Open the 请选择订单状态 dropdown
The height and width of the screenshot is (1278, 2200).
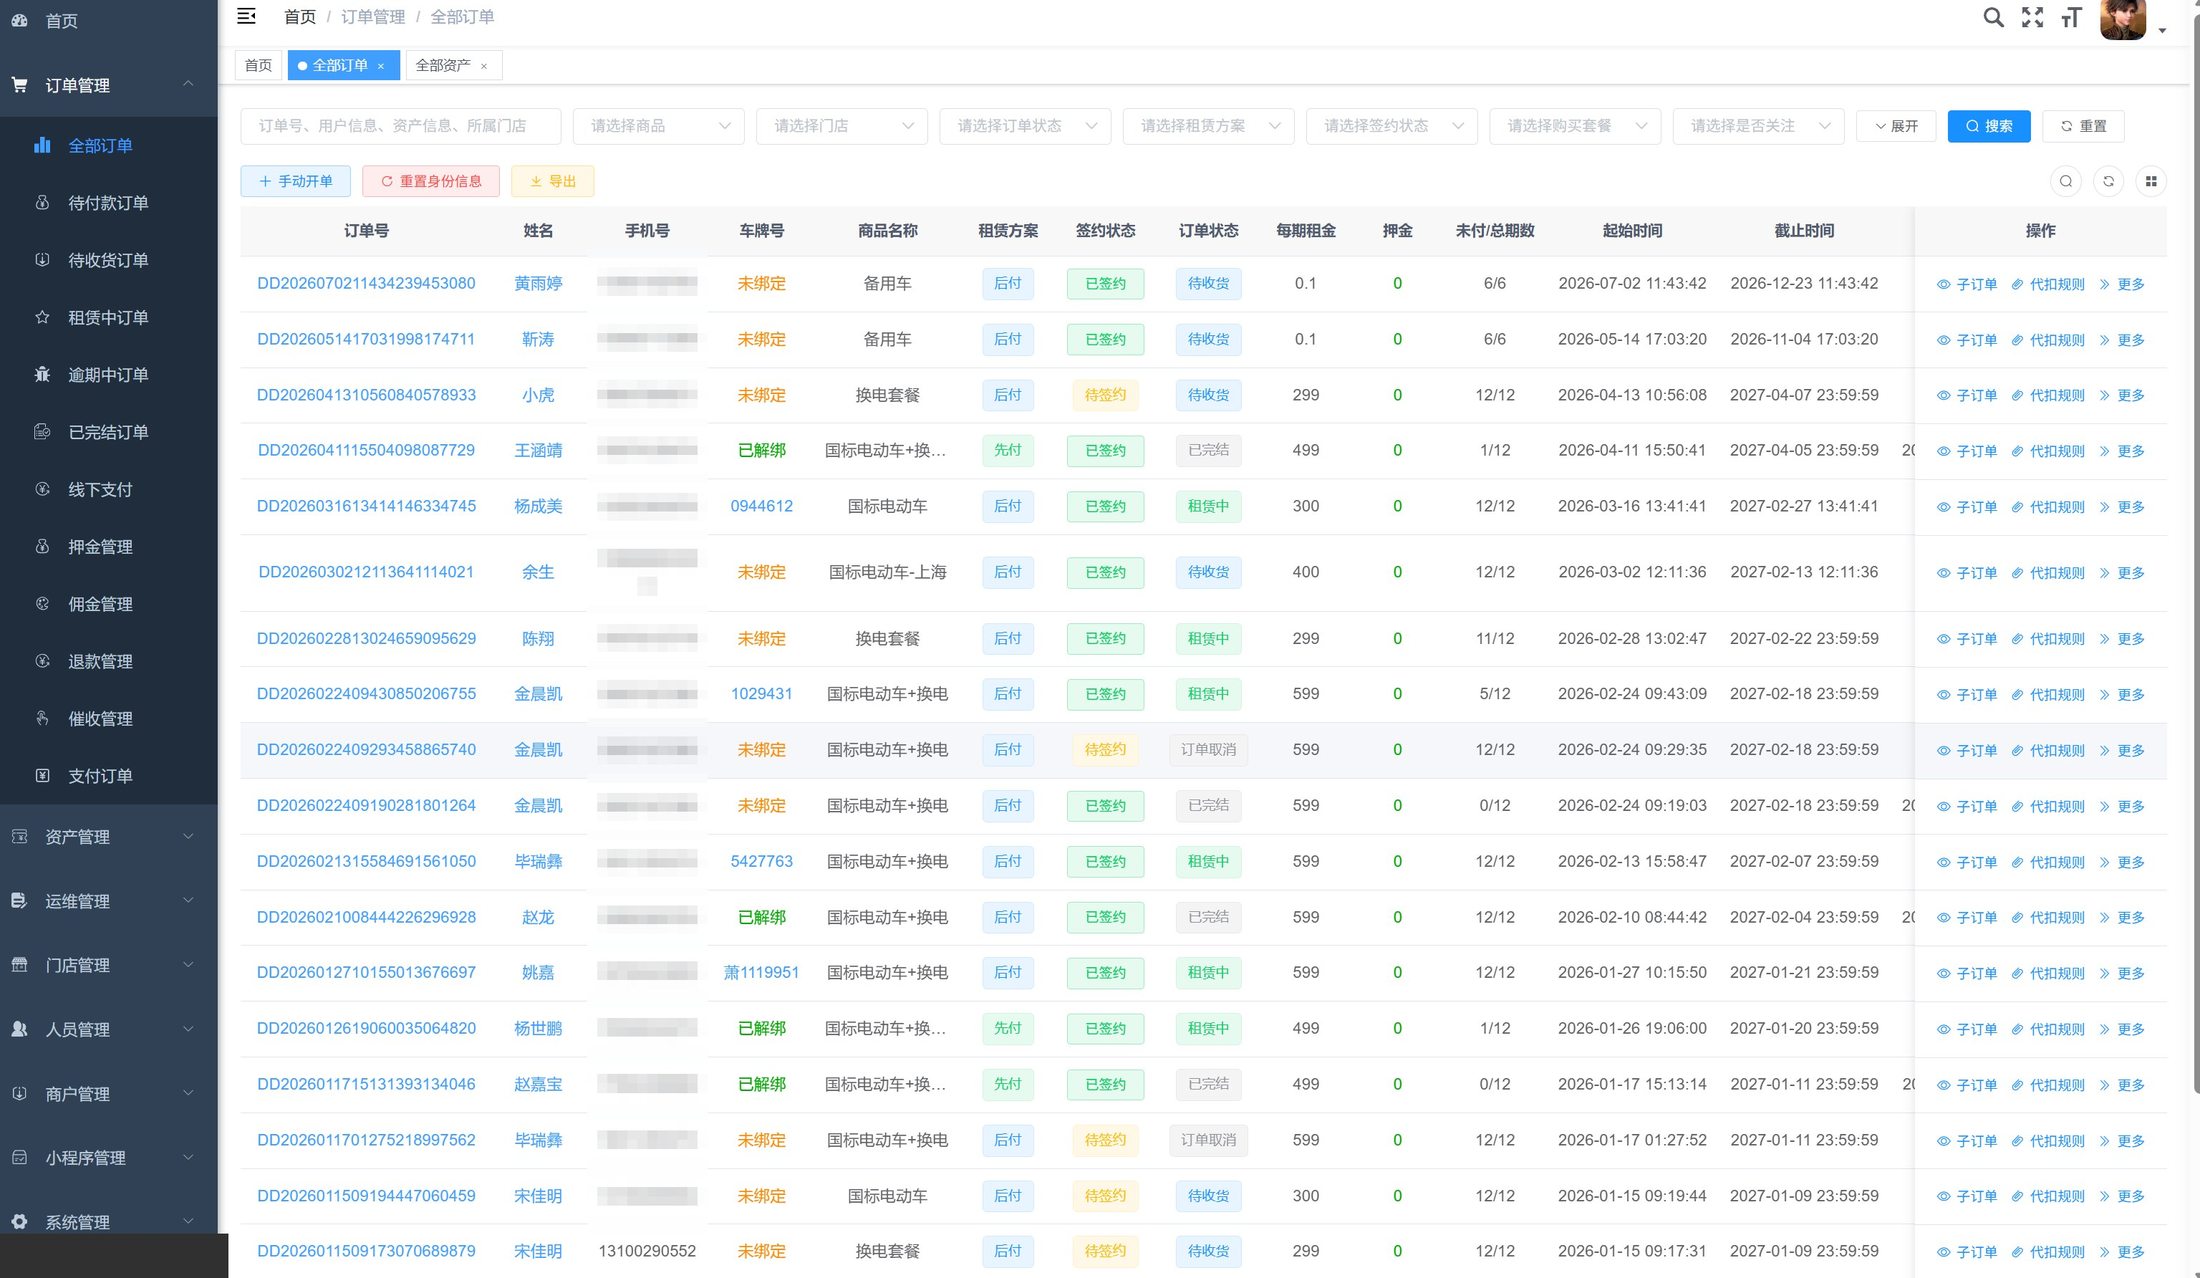click(1025, 126)
